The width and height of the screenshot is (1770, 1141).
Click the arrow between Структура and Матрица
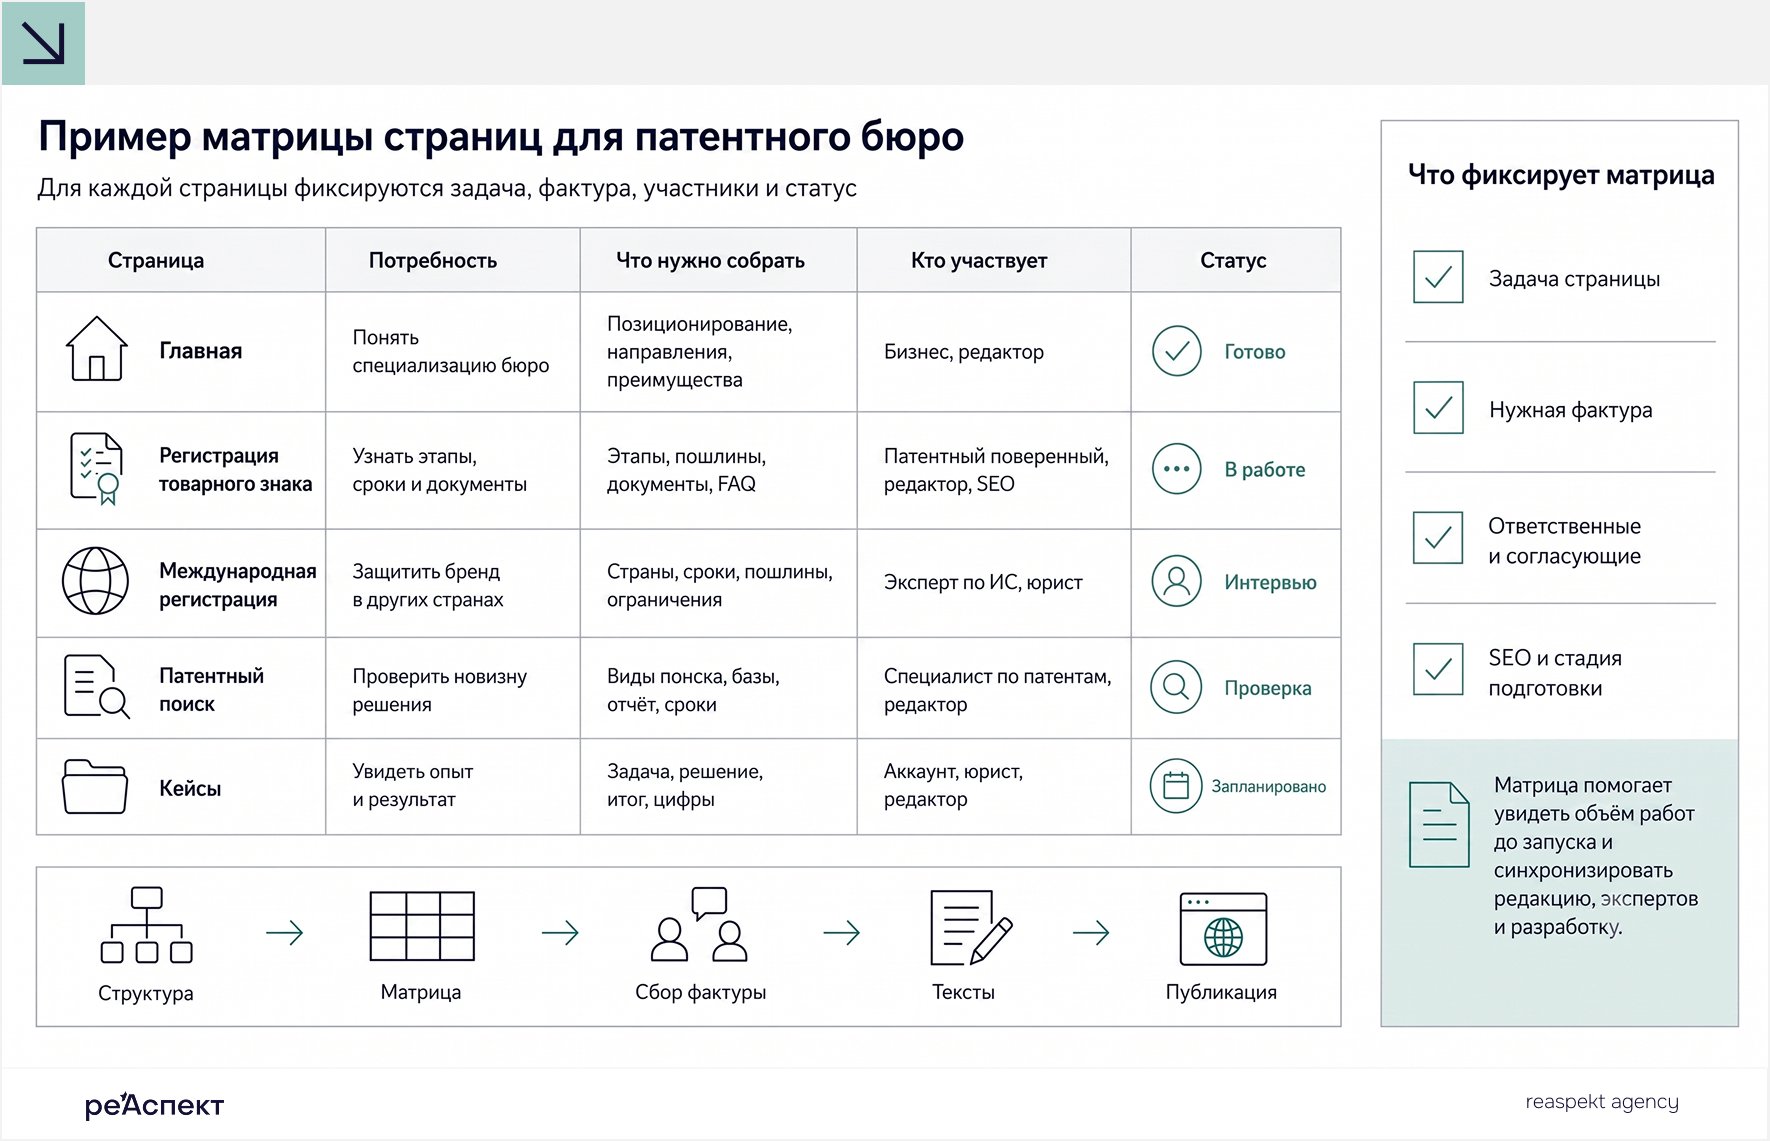(x=285, y=933)
